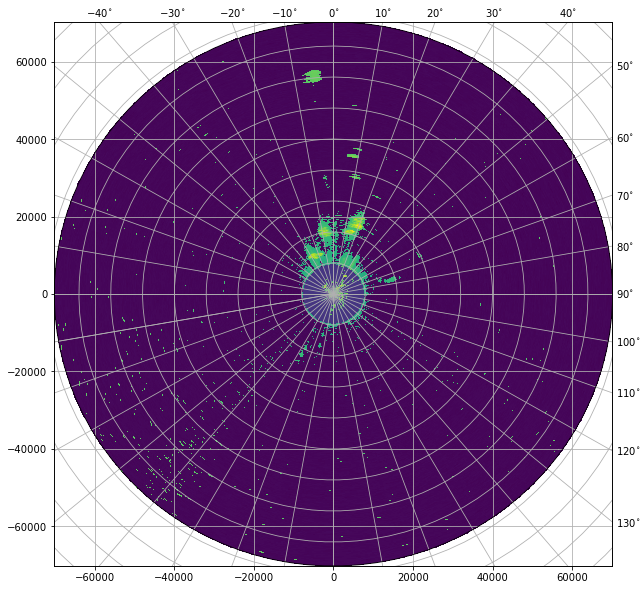Select the 100° angle label
Screen dimensions: 640x590
pos(628,342)
